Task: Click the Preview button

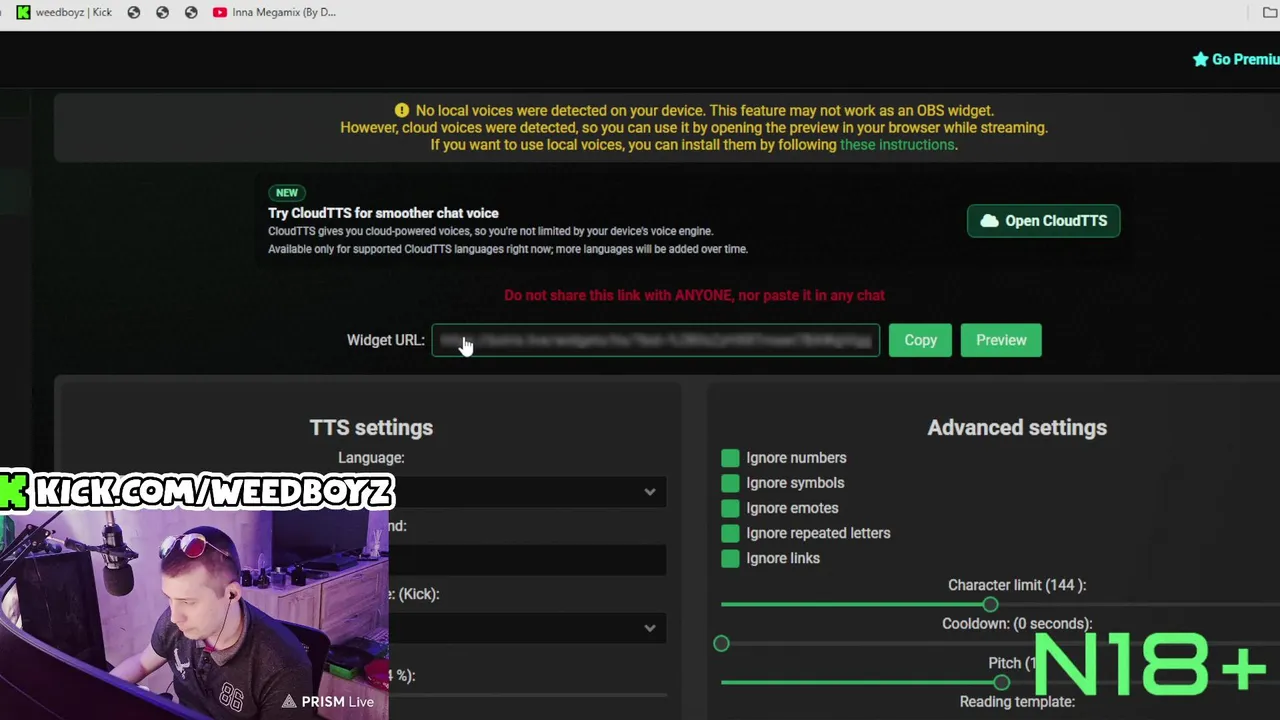Action: (1001, 340)
